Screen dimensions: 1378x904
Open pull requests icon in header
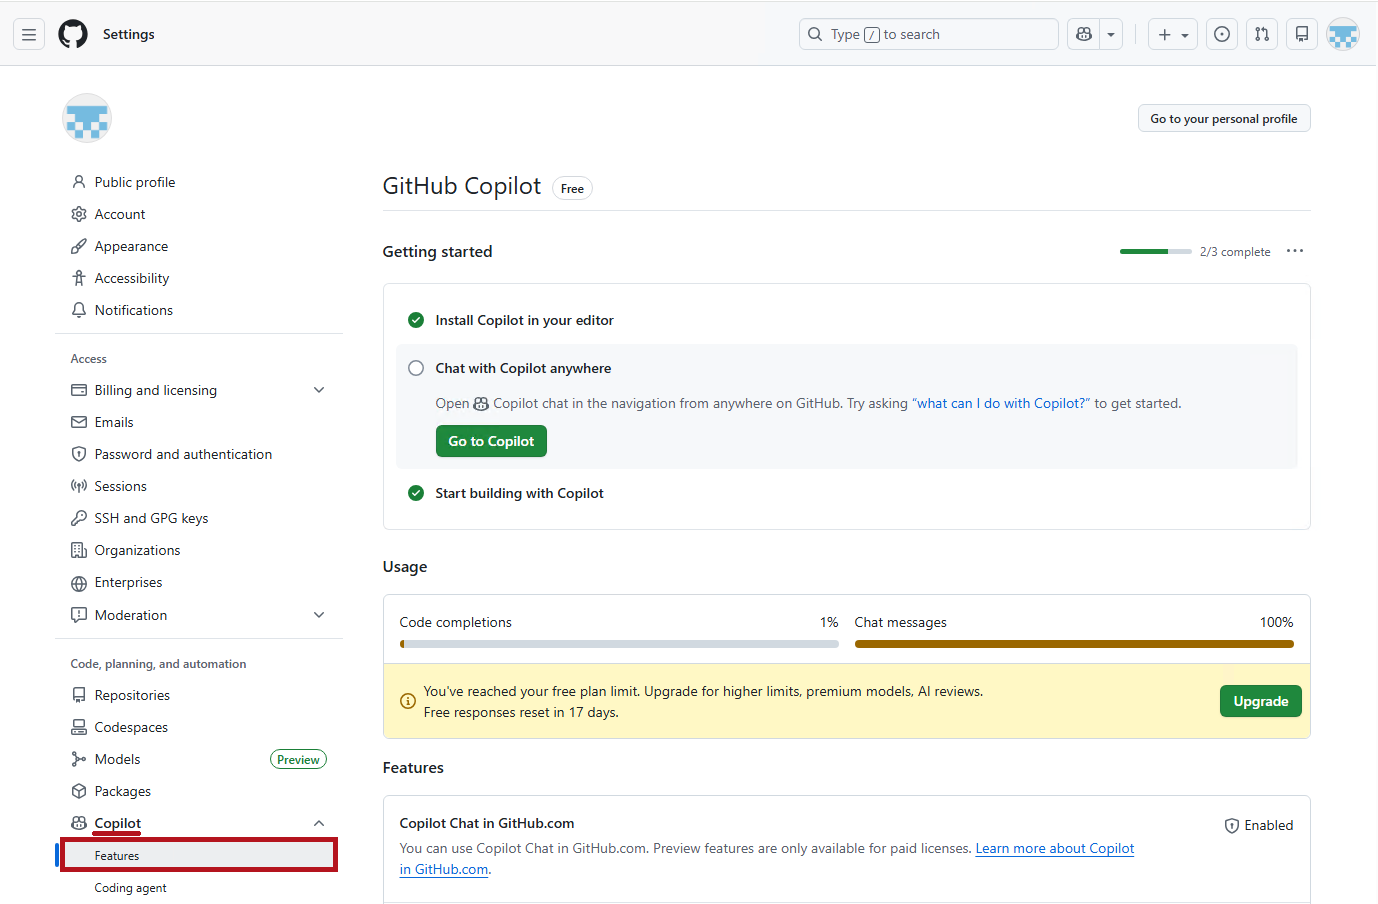(x=1262, y=34)
